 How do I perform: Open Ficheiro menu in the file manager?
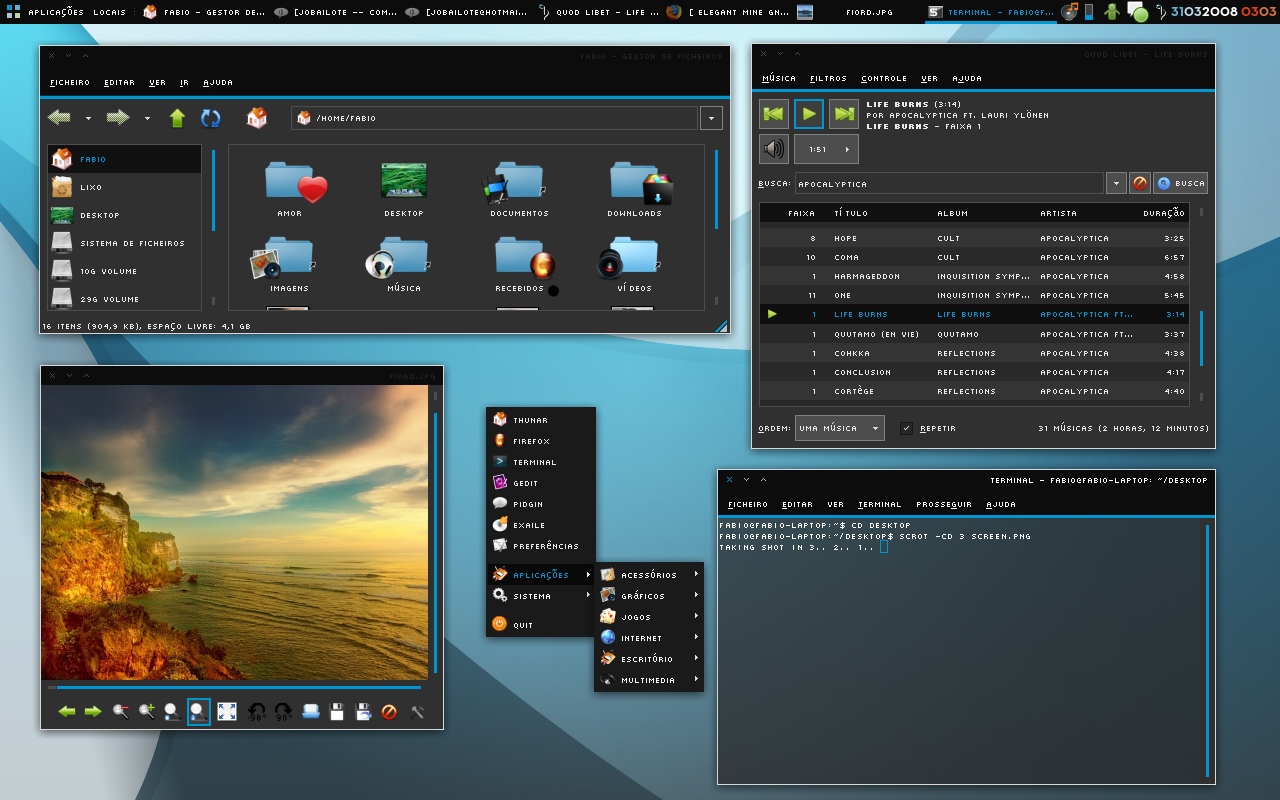[70, 82]
